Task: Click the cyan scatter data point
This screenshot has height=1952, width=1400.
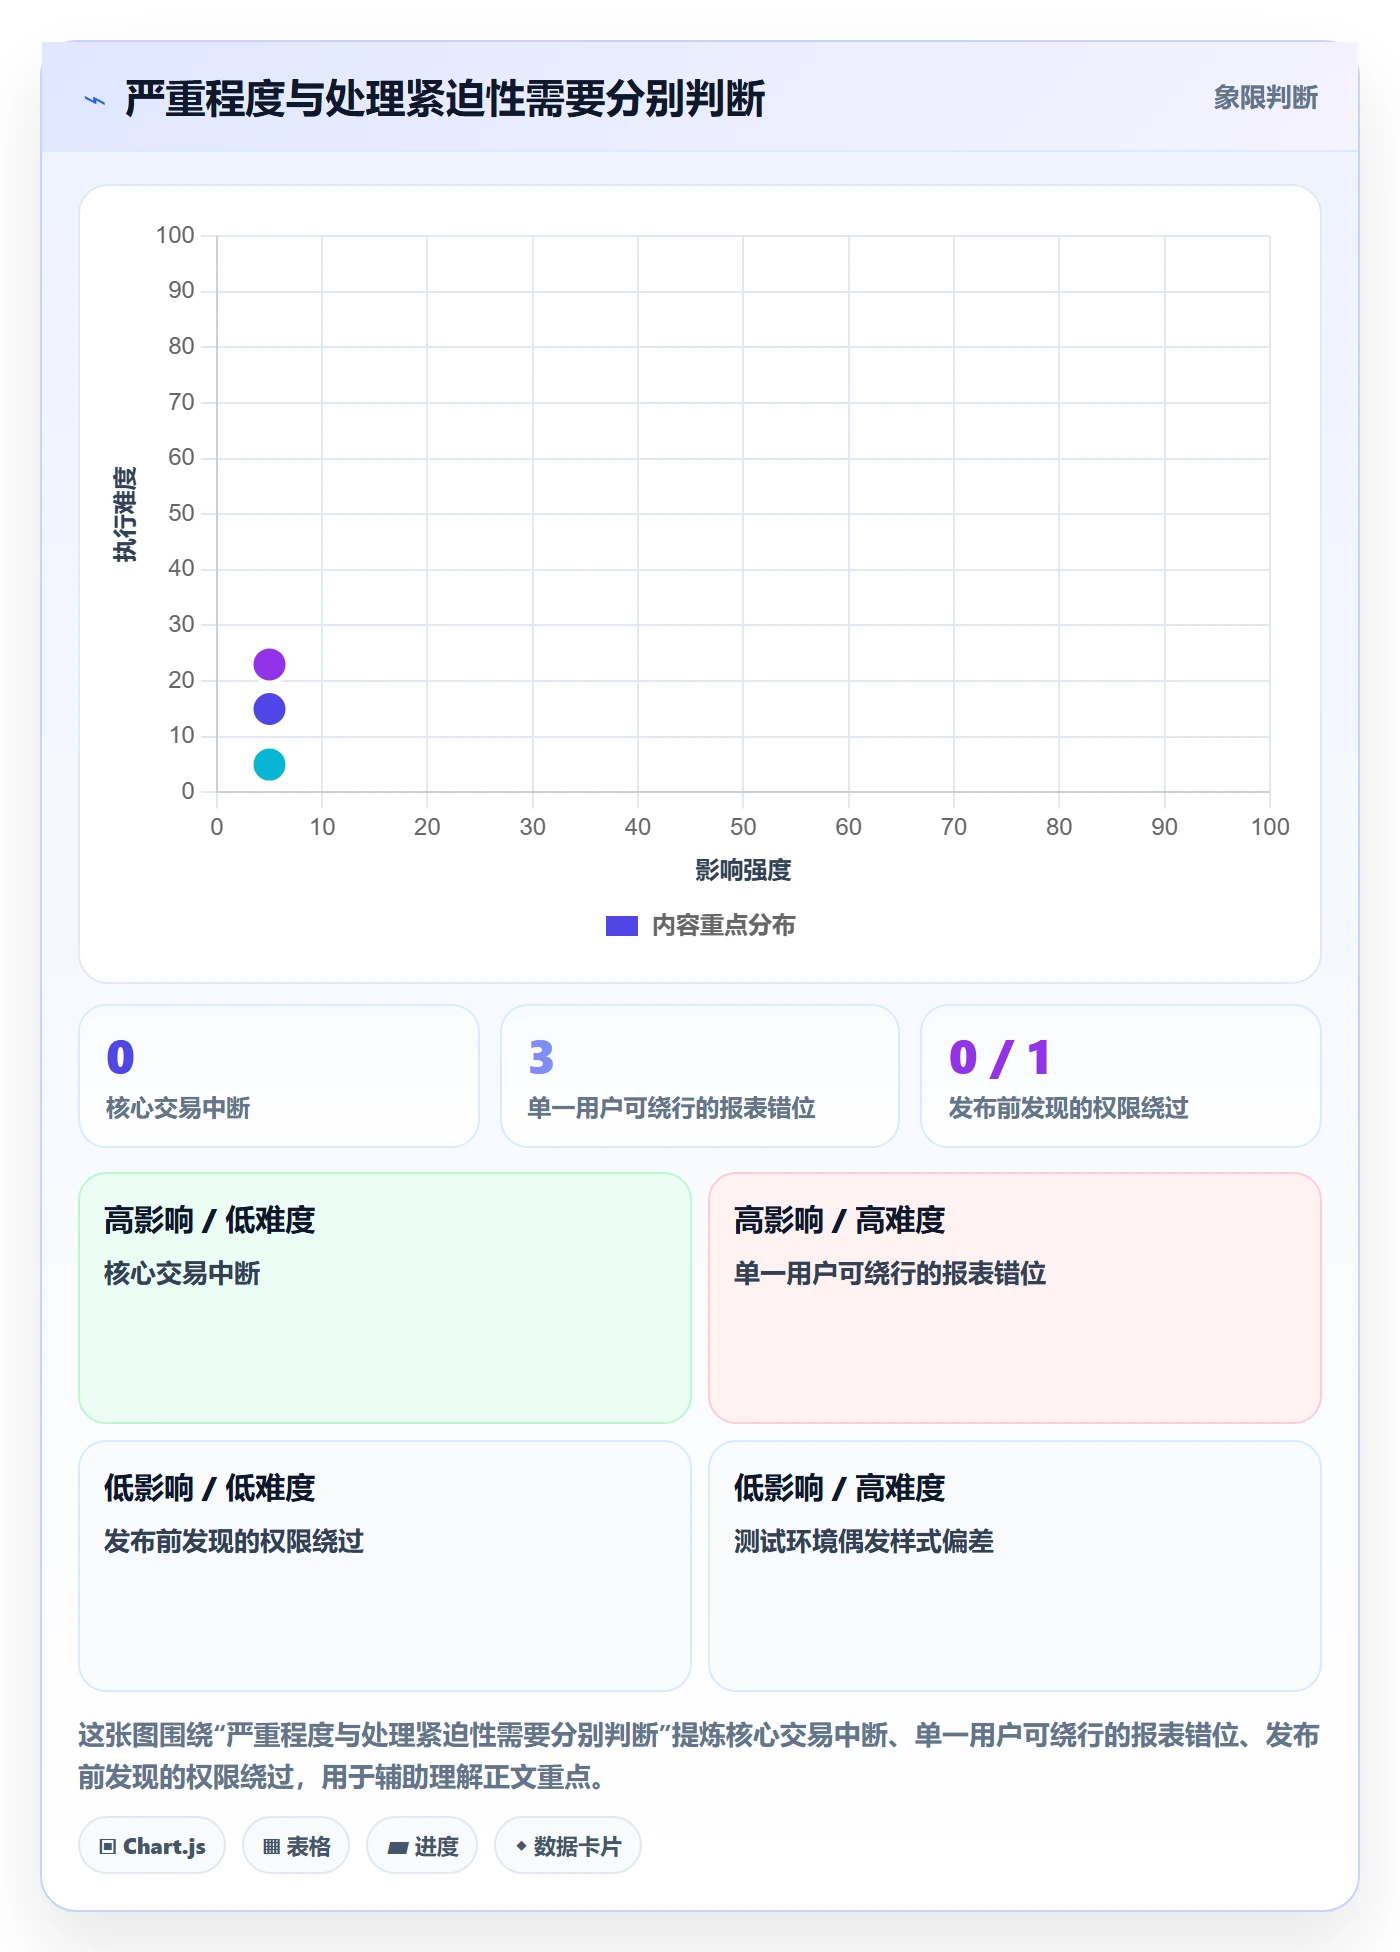Action: click(x=269, y=765)
